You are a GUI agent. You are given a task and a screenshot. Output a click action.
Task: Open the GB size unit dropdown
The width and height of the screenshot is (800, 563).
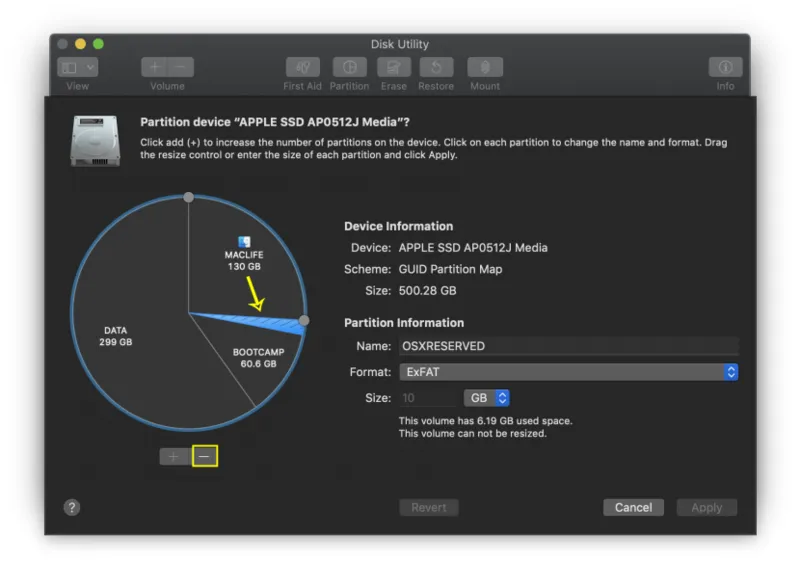click(486, 398)
